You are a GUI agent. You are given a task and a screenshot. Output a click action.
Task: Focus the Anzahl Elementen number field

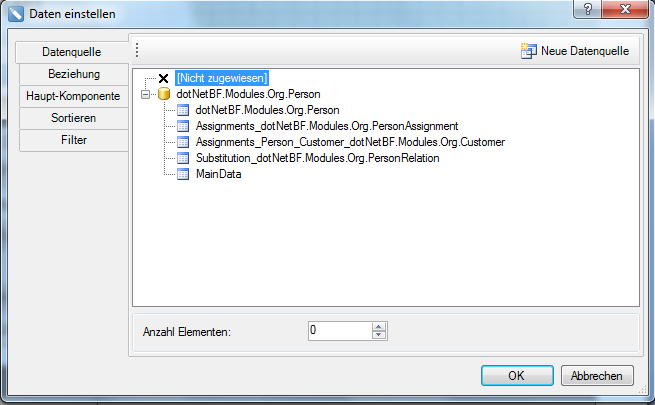point(339,330)
